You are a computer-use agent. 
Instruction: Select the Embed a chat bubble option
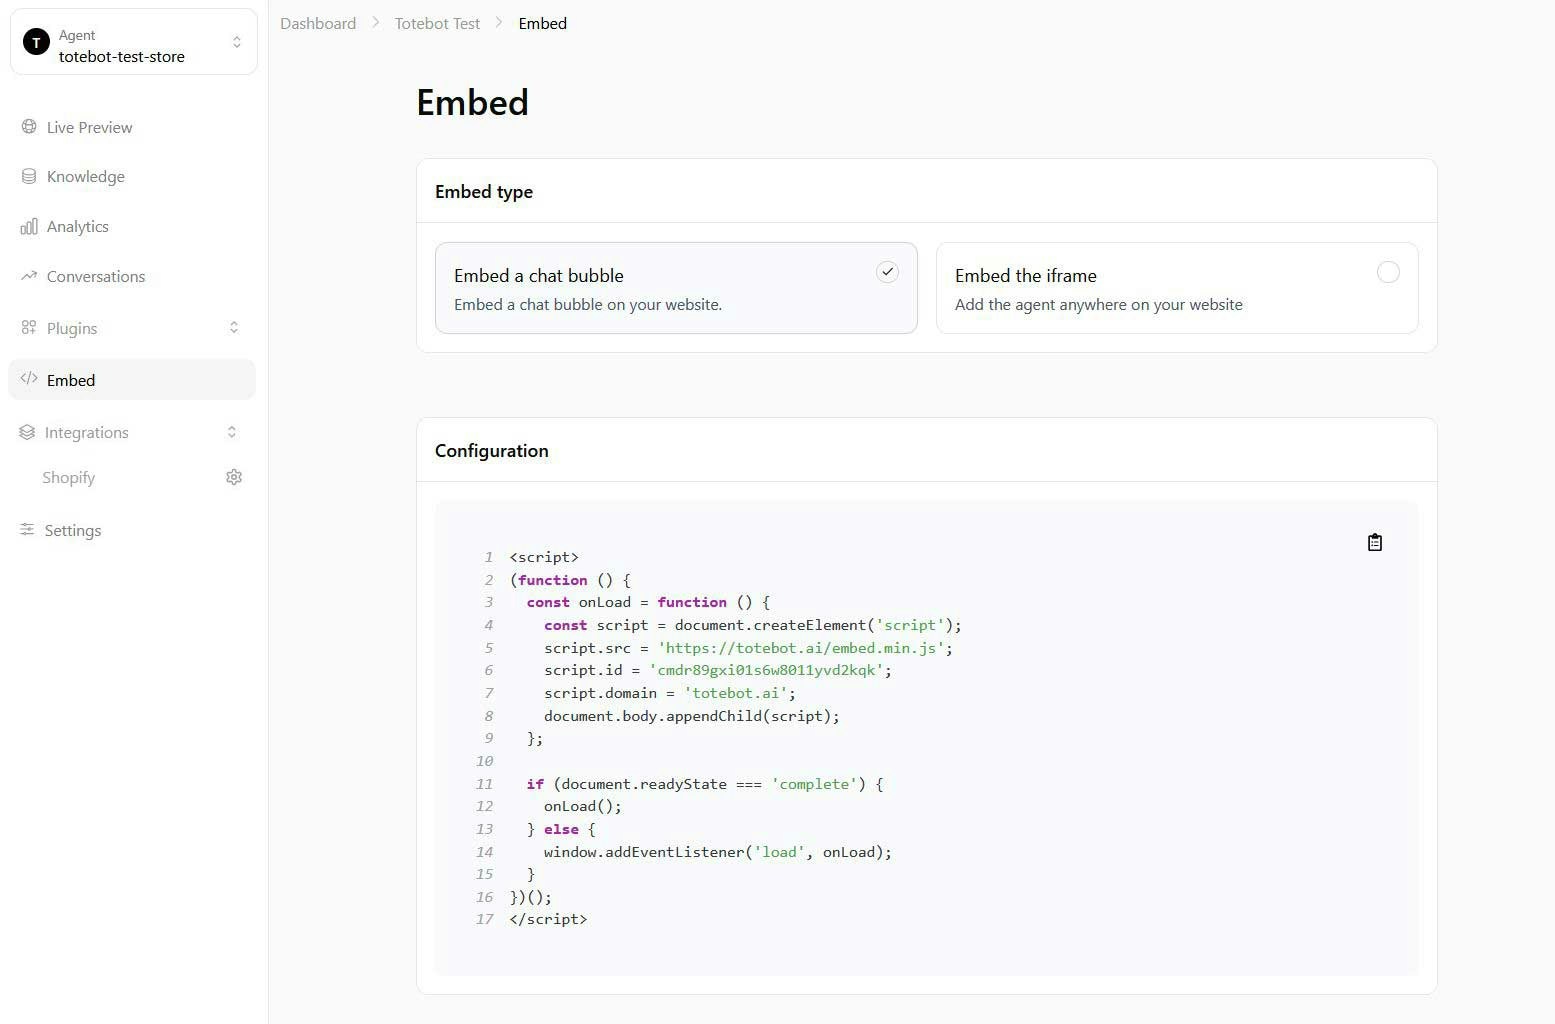(x=676, y=288)
